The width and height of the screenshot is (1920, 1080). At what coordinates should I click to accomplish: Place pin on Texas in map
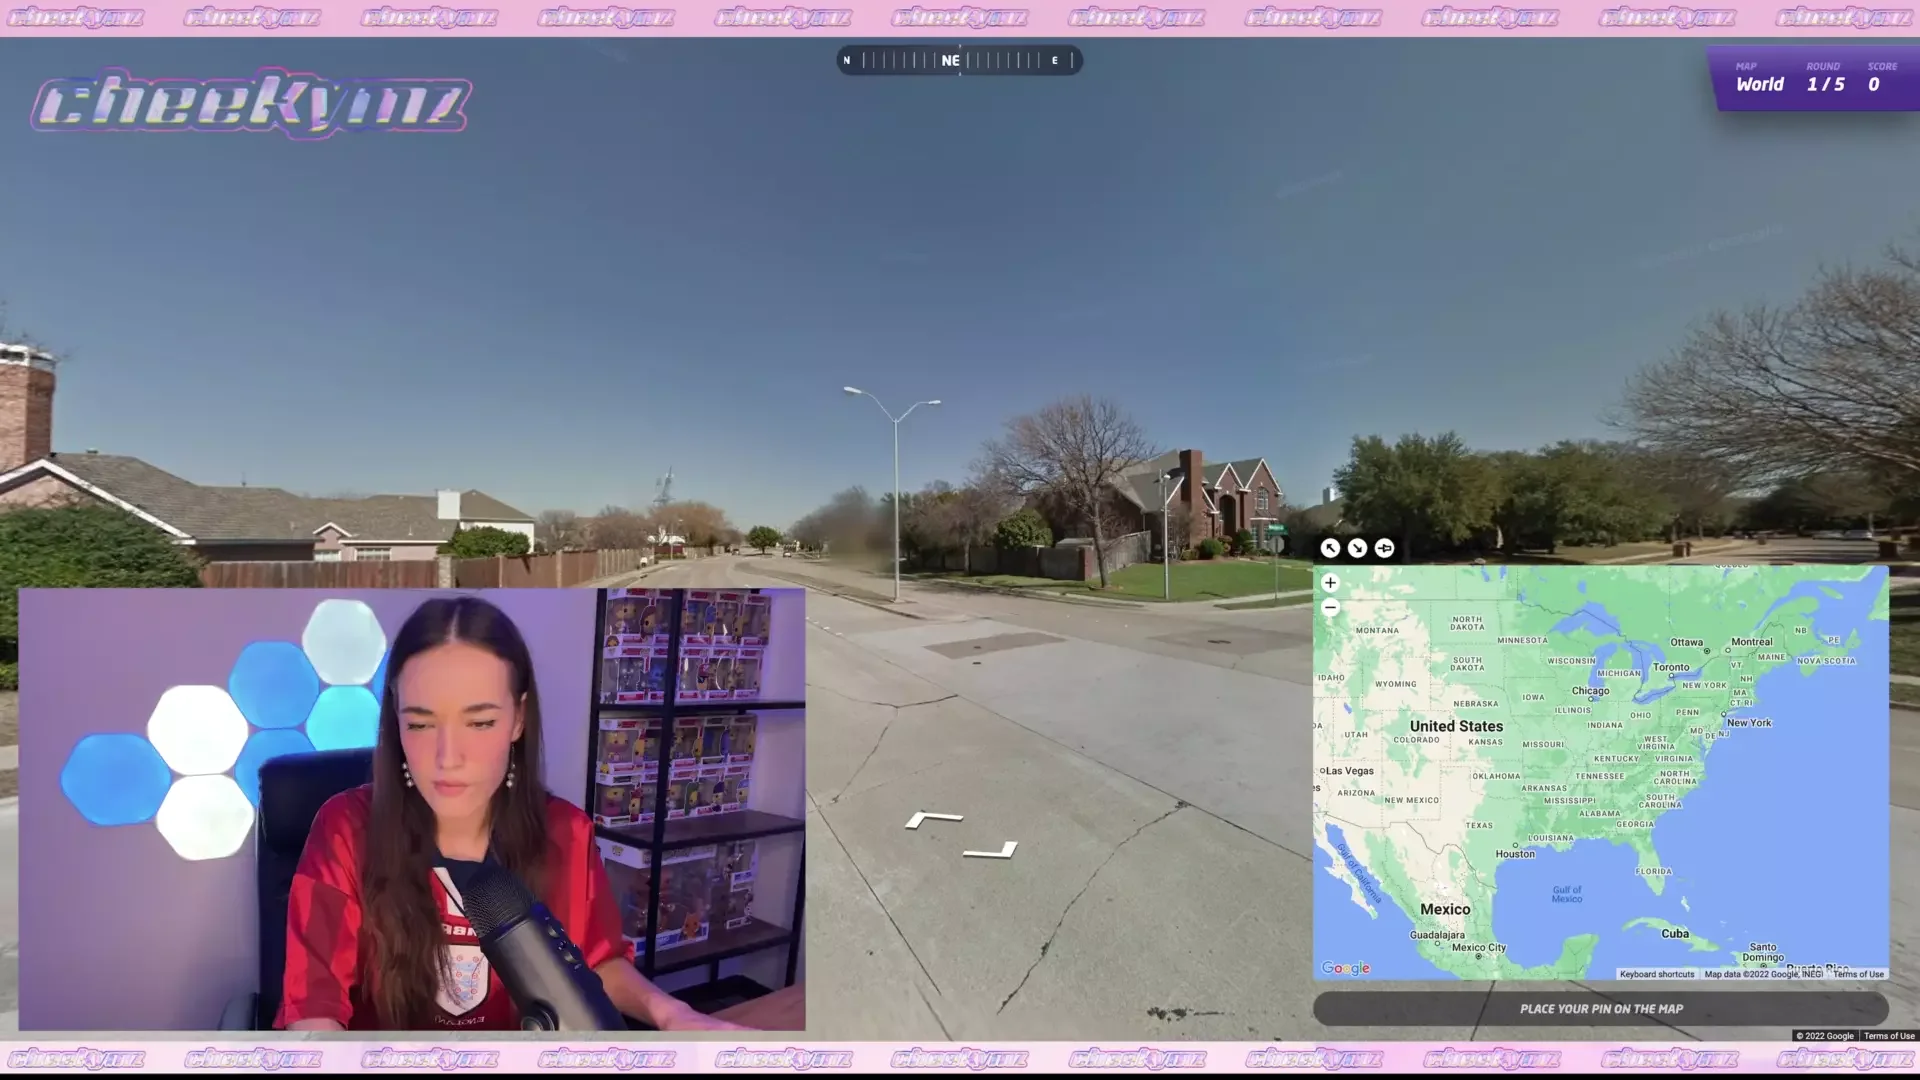click(x=1479, y=826)
